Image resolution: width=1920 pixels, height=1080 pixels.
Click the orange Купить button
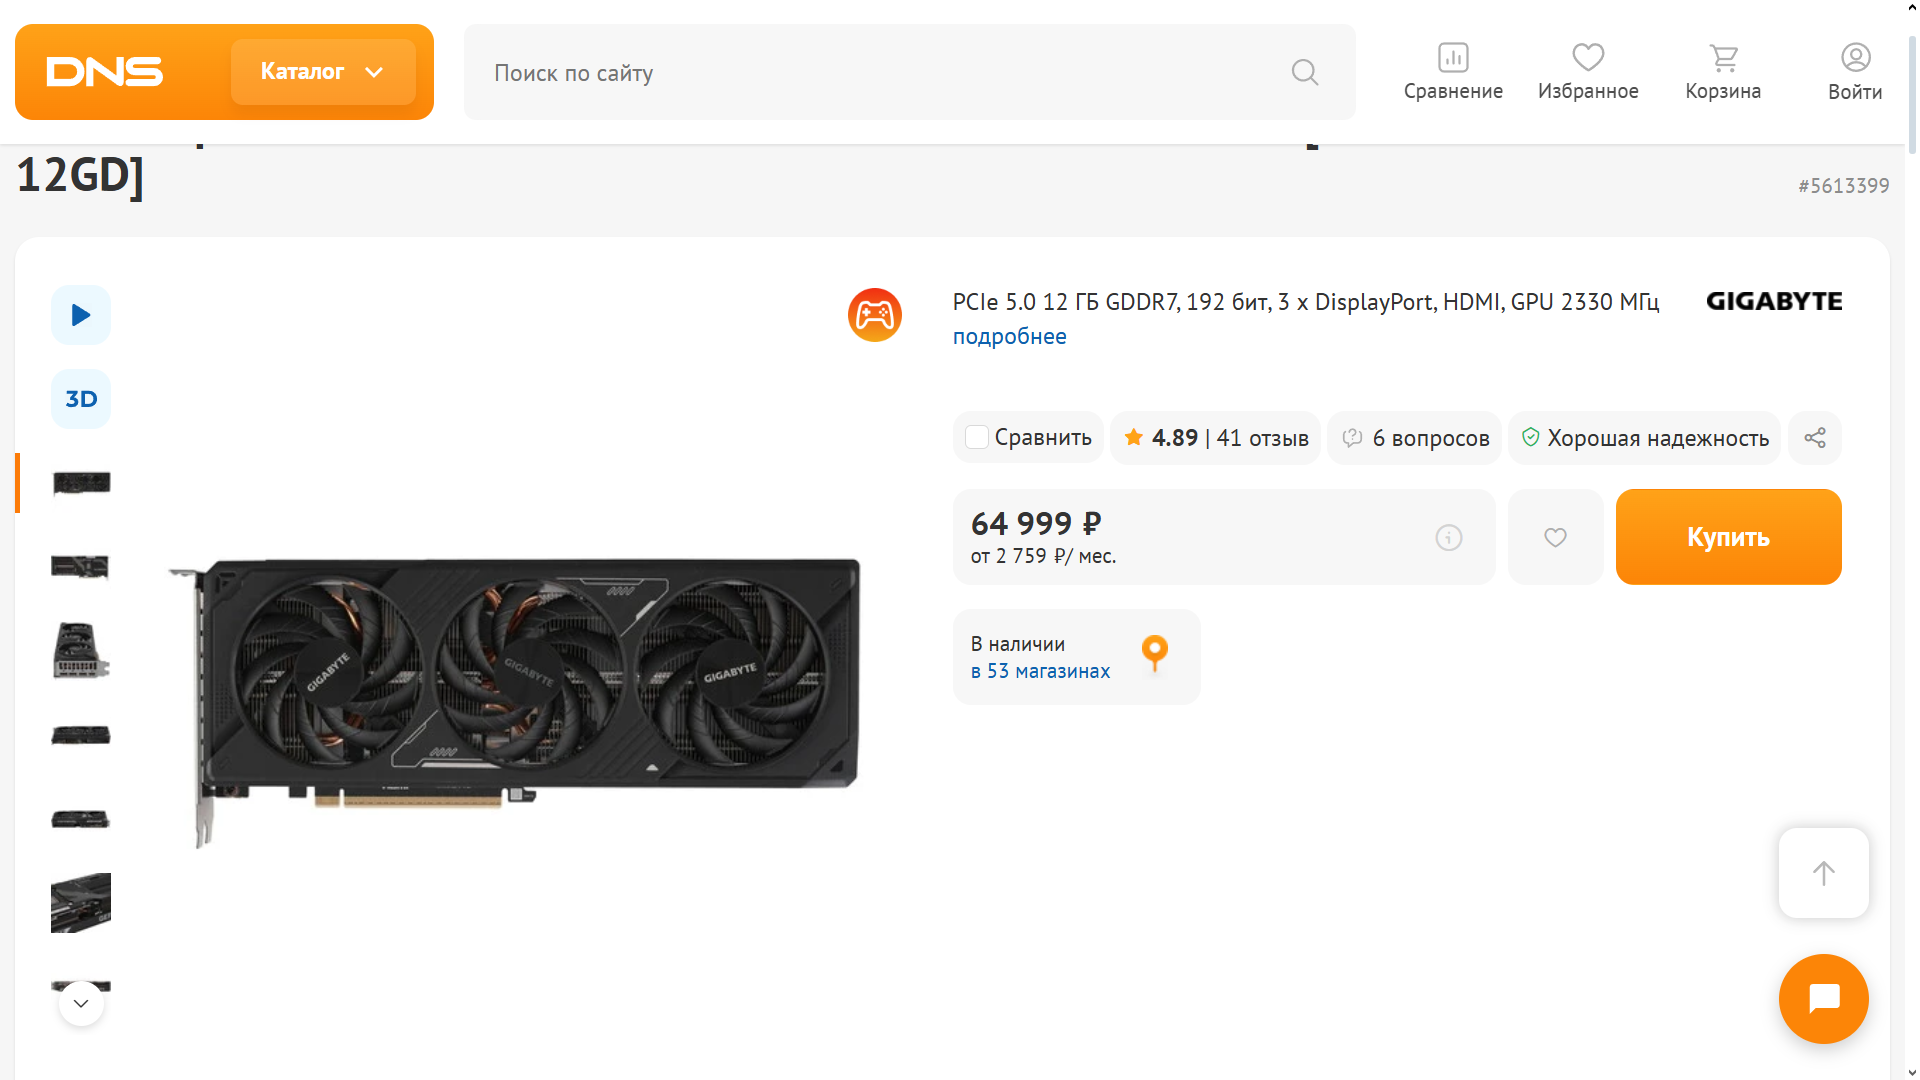coord(1729,537)
